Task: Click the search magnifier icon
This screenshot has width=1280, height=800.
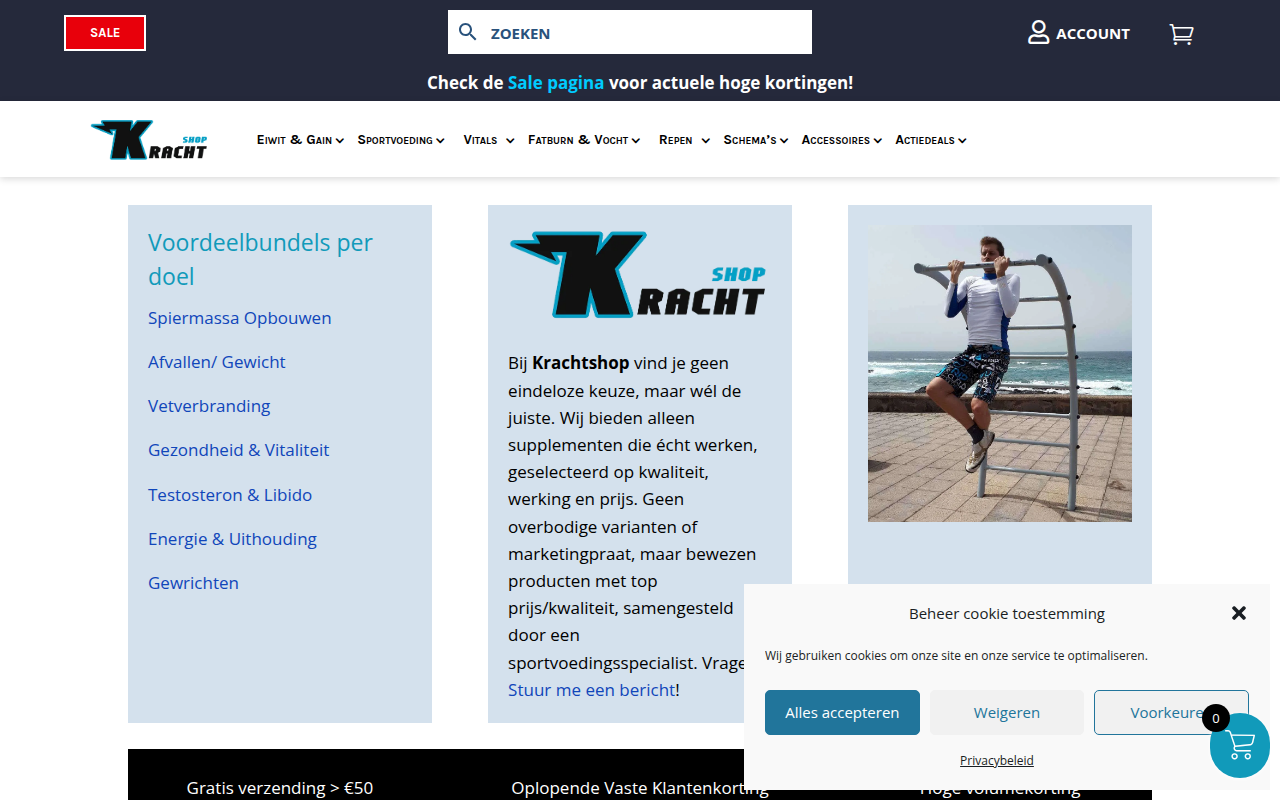Action: (x=467, y=32)
